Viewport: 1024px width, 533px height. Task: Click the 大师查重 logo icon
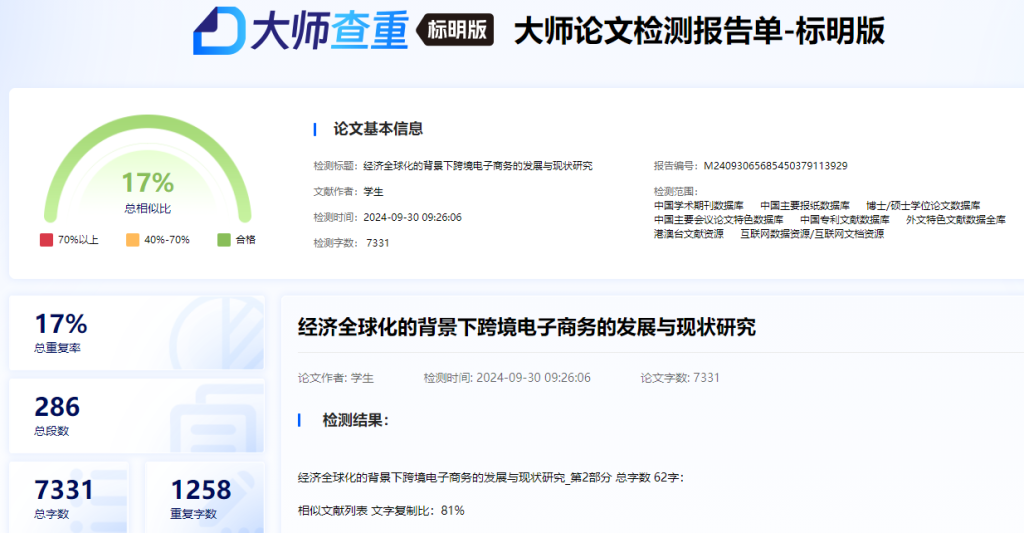(218, 31)
